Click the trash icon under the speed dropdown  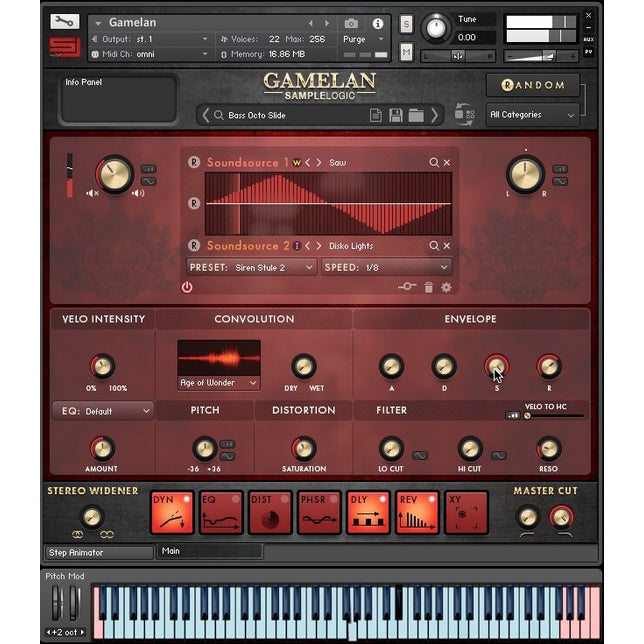(428, 287)
